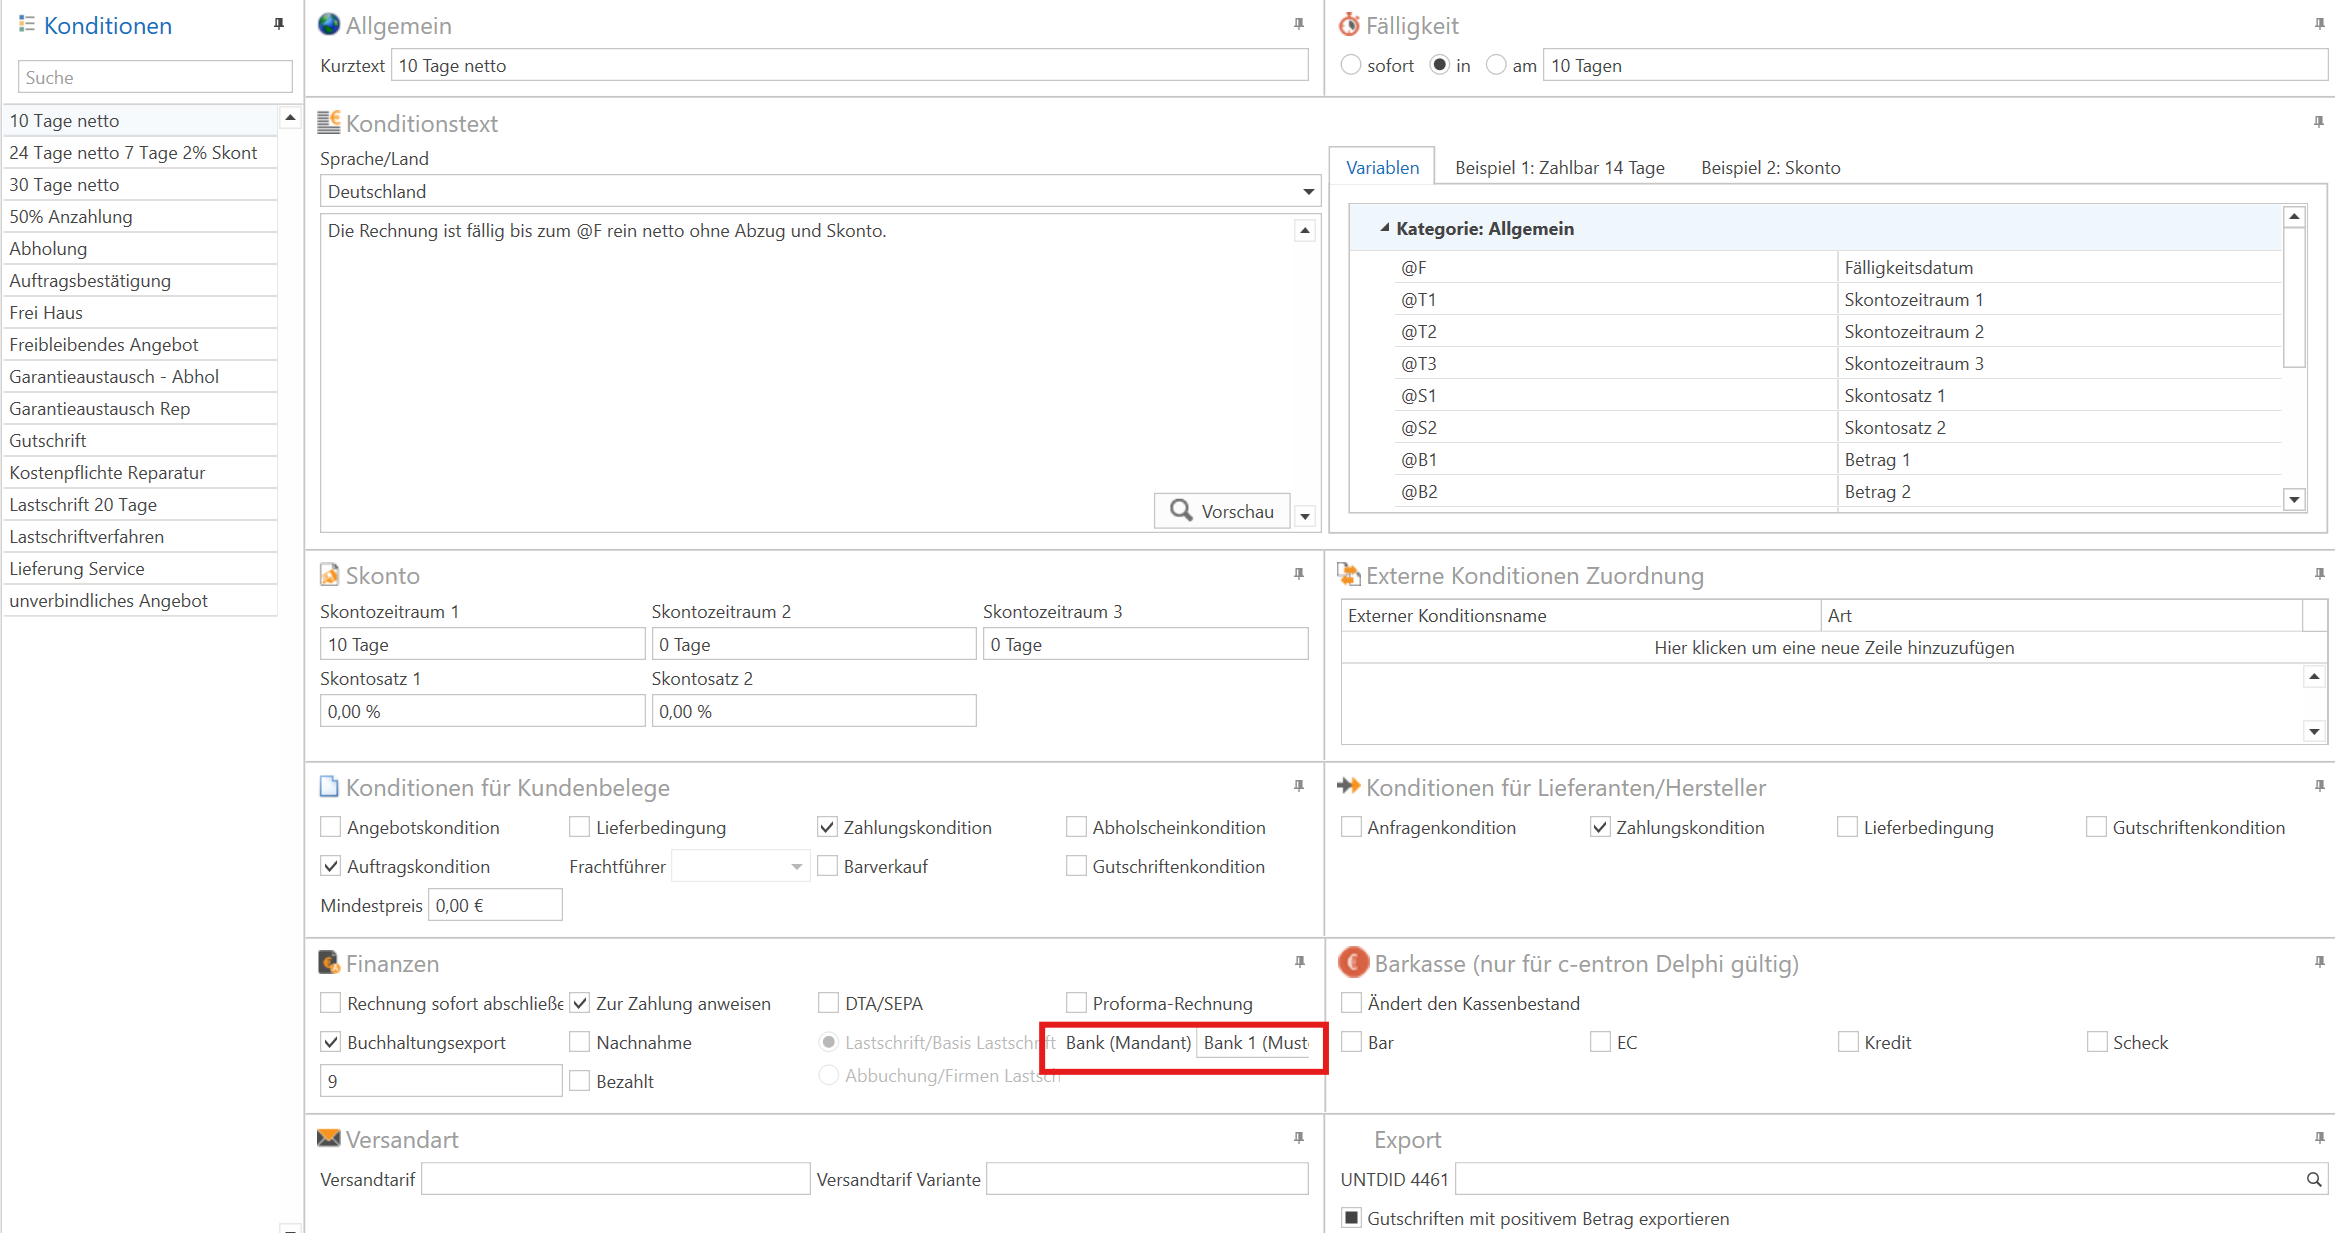Open the UNTDID 4461 search magnifier
This screenshot has width=2335, height=1233.
point(2314,1180)
